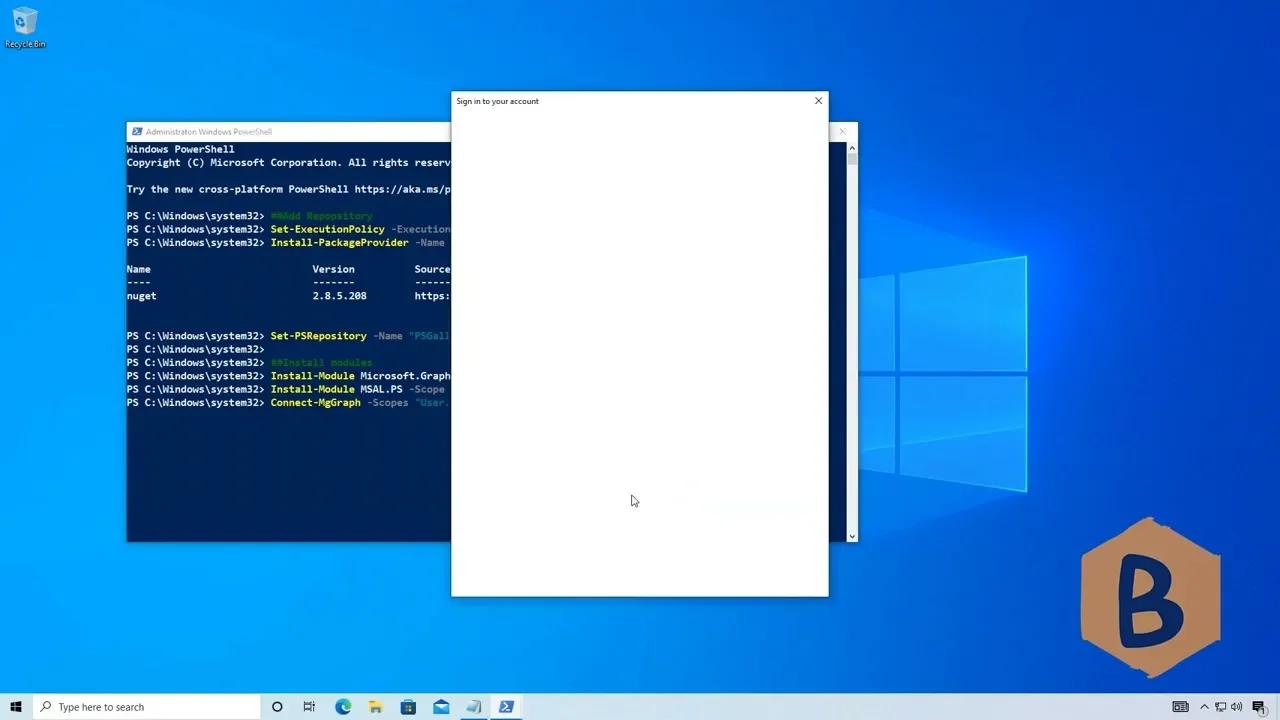Open the Mail app from the taskbar
1280x720 pixels.
coord(441,707)
